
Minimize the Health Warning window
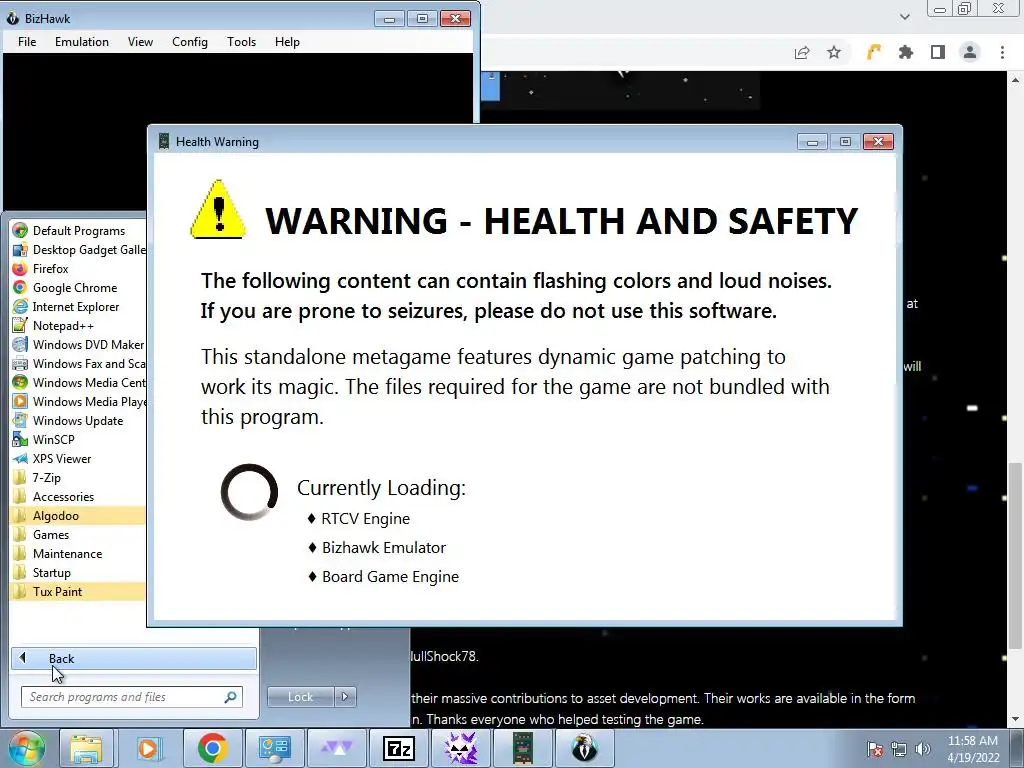pyautogui.click(x=812, y=142)
